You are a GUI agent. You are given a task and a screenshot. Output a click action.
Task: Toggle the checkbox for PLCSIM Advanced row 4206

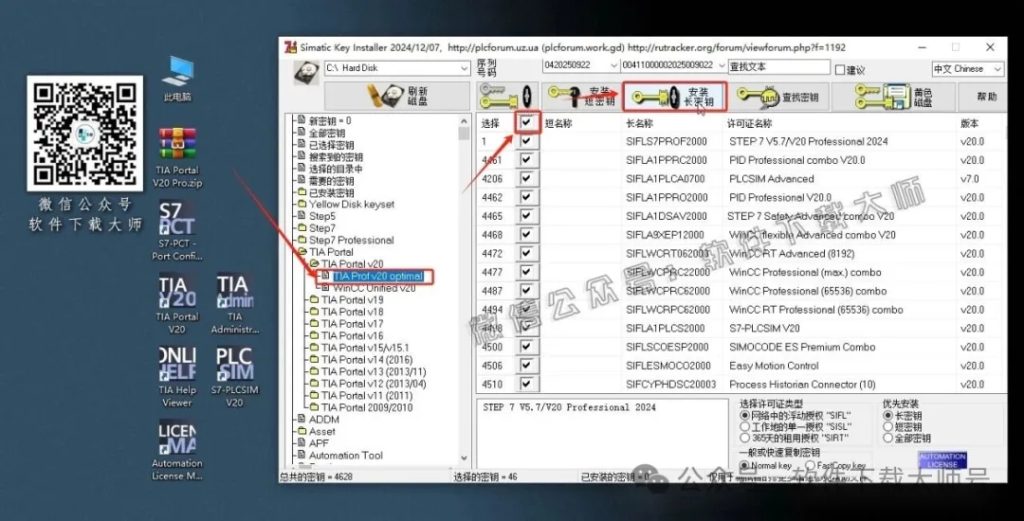coord(526,178)
